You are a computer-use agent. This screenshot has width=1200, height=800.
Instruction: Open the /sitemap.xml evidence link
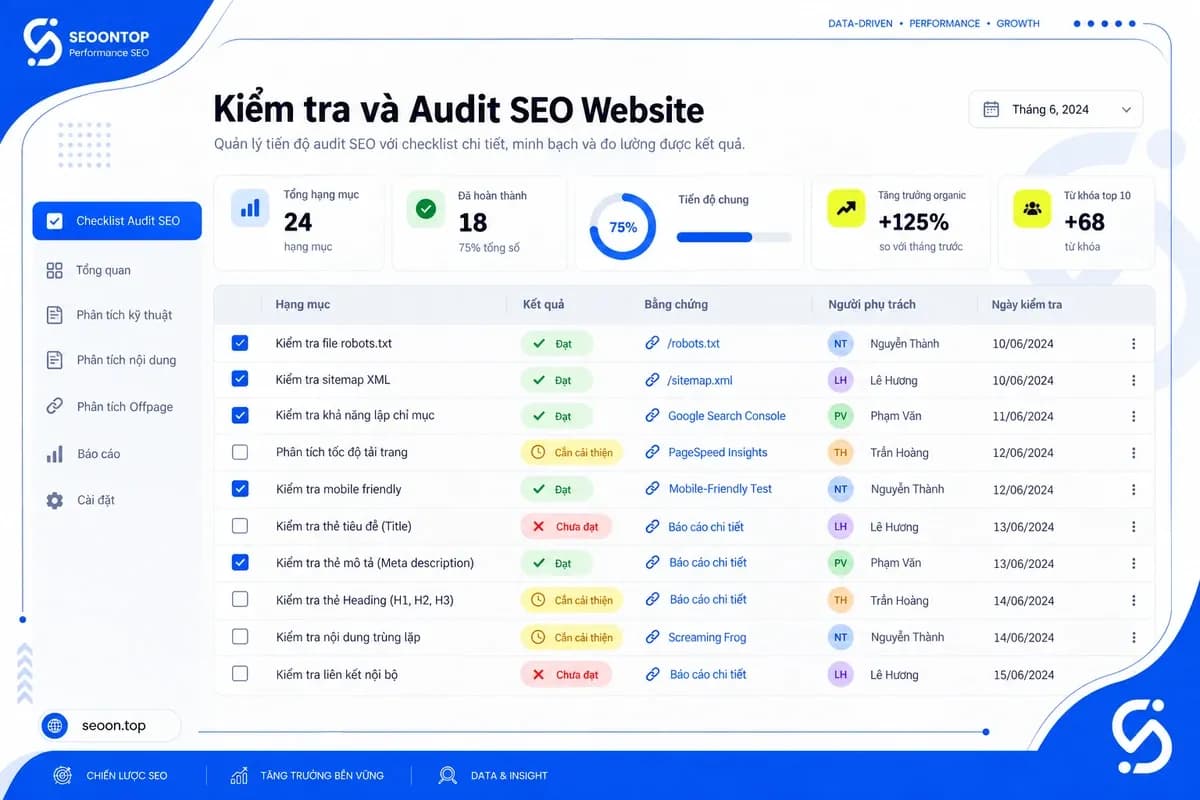pos(700,381)
